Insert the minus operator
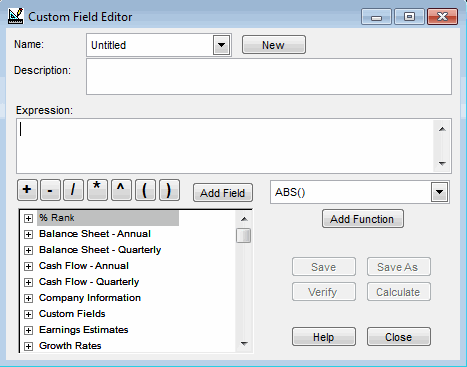Screen dimensions: 467x367 tap(50, 190)
